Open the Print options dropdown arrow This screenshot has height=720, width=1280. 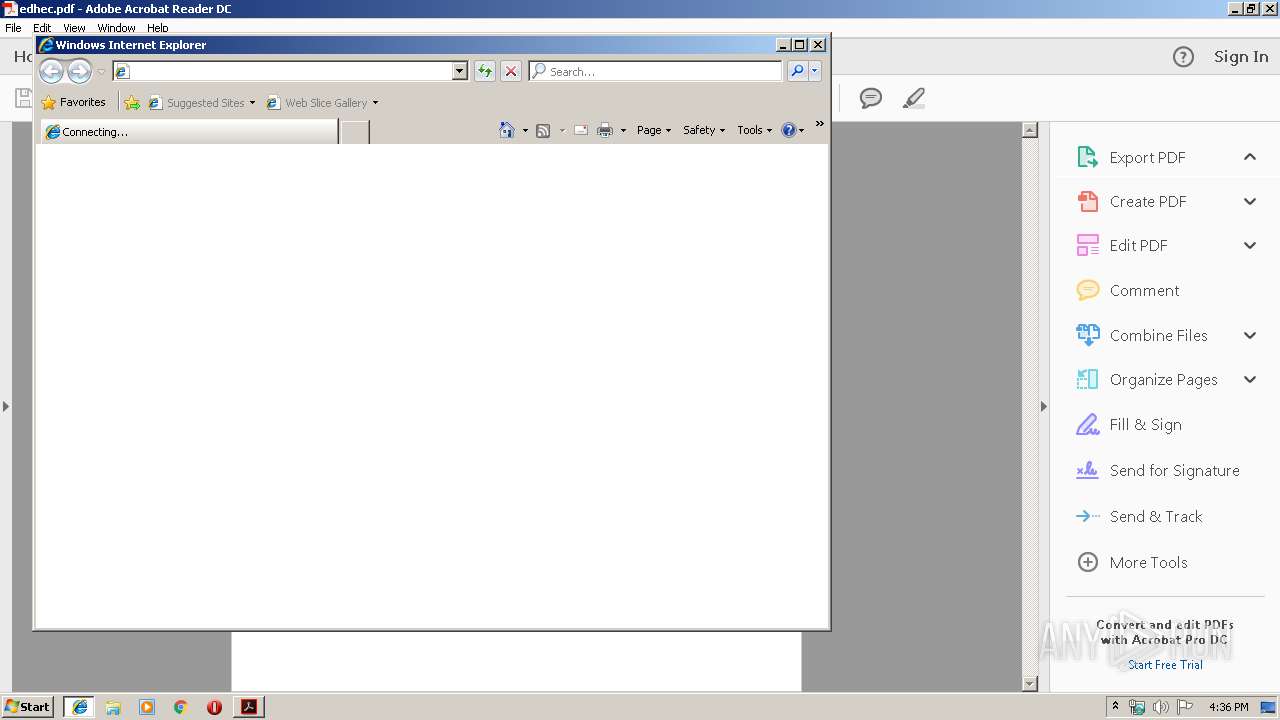623,130
